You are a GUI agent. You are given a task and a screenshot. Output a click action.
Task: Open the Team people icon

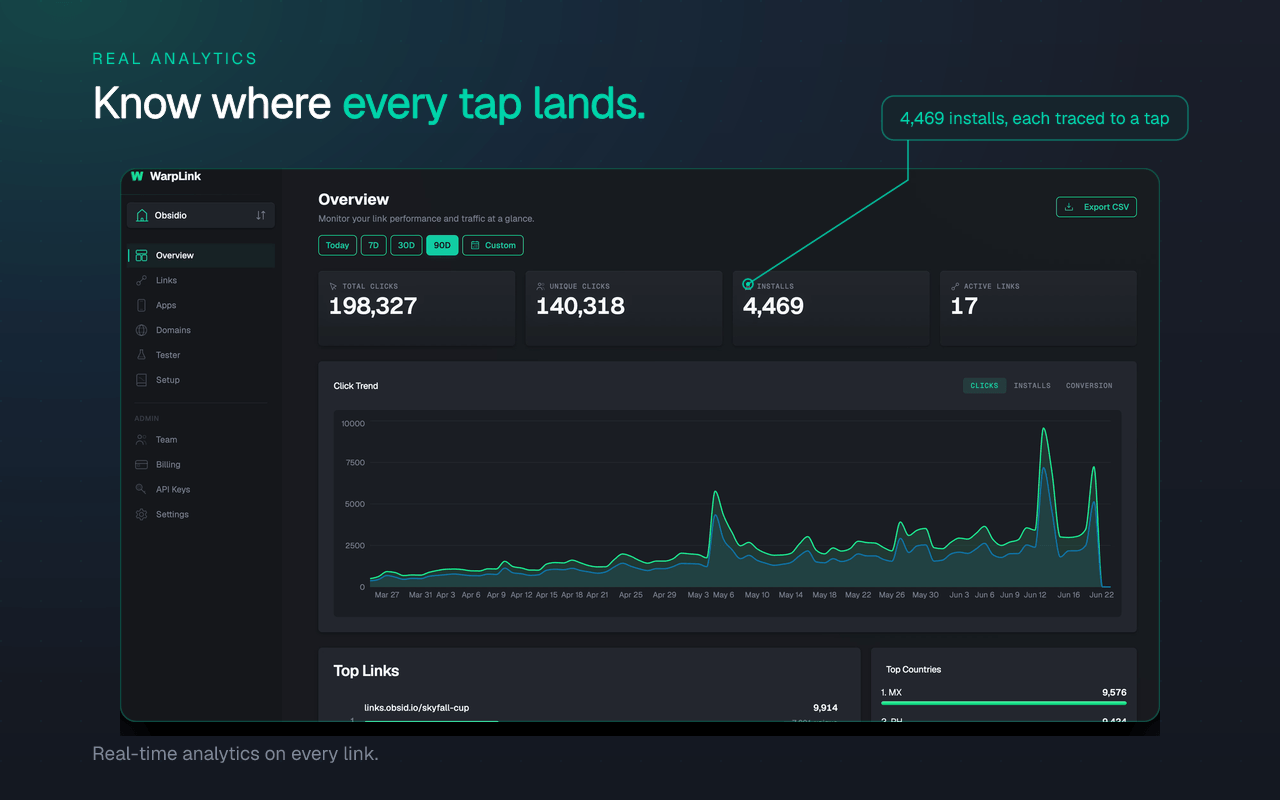click(x=141, y=440)
